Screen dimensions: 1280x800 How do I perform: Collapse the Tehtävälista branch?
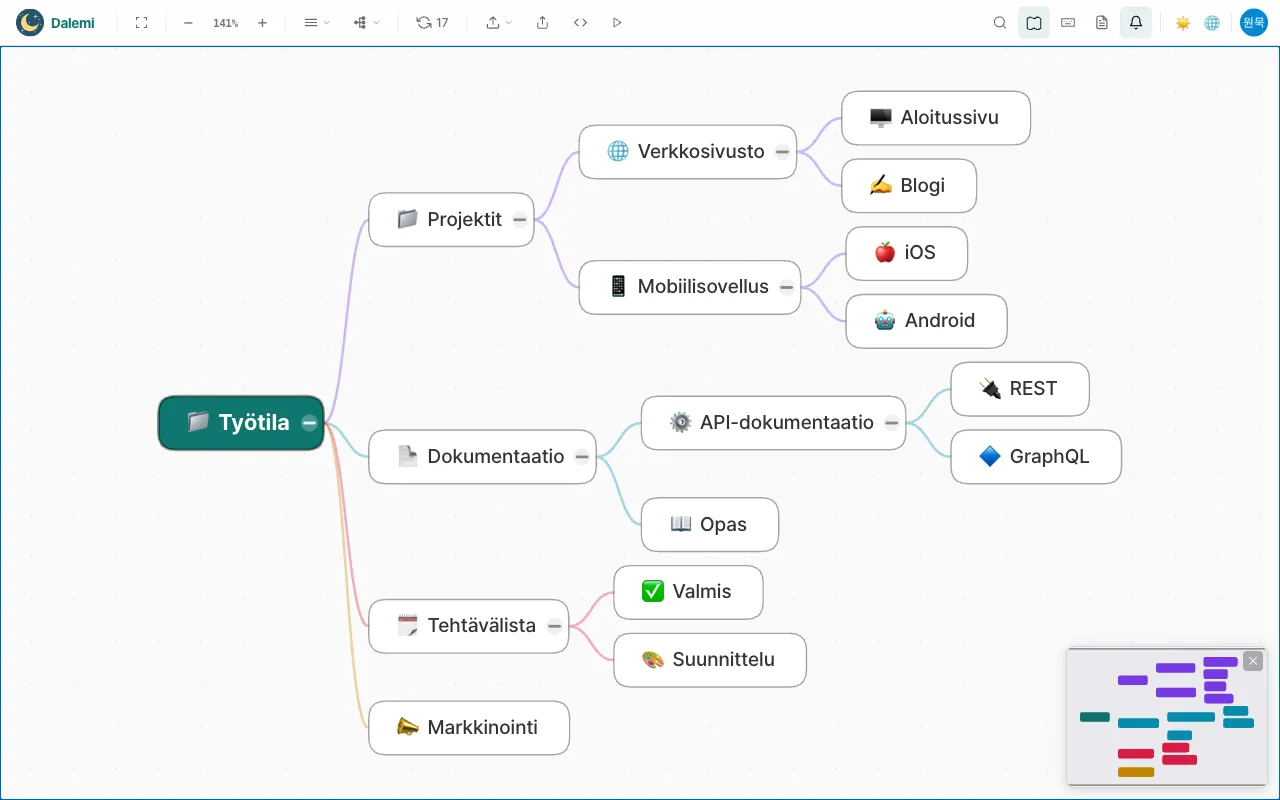(x=554, y=626)
